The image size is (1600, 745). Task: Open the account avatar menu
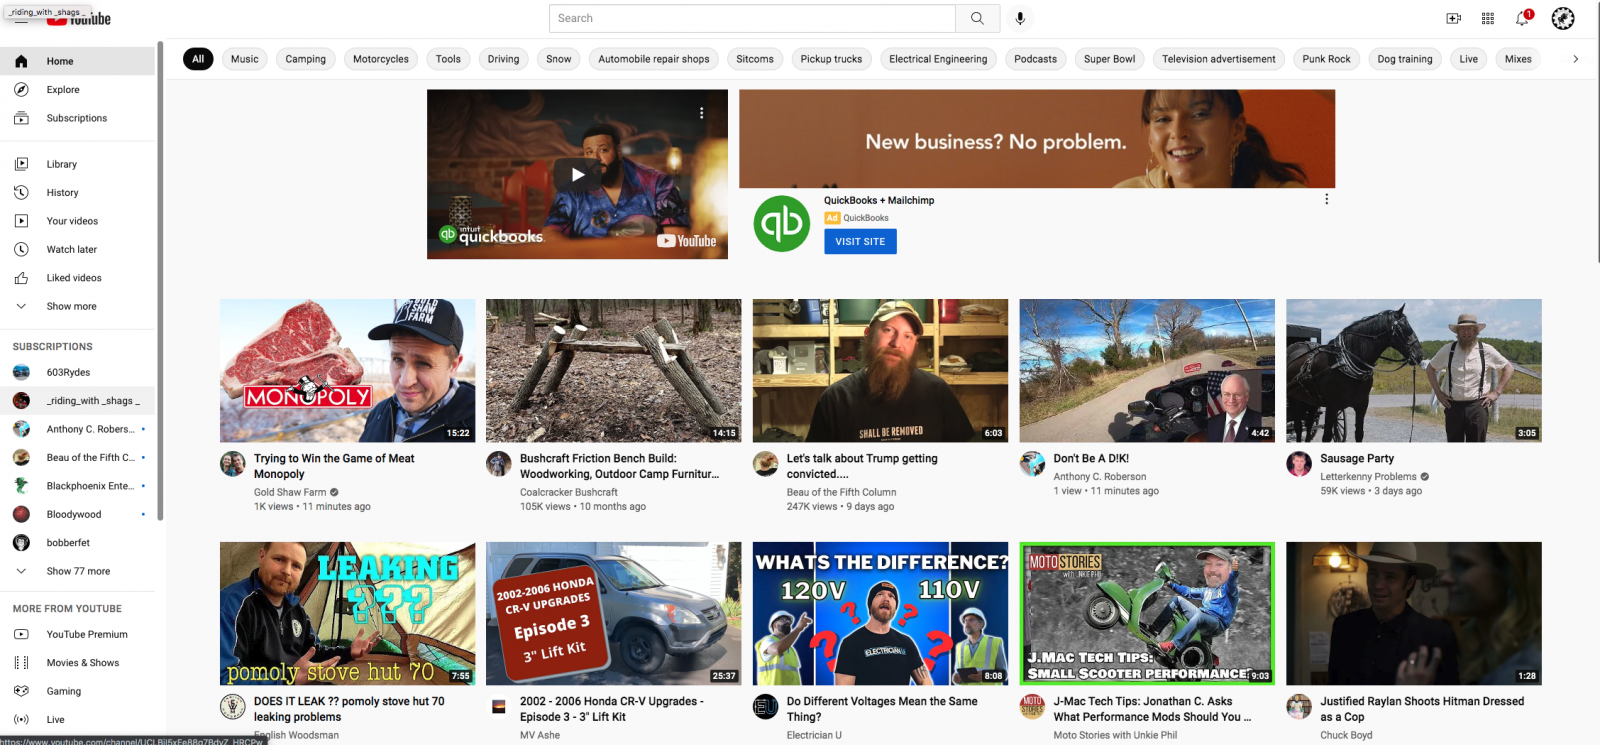(x=1562, y=18)
